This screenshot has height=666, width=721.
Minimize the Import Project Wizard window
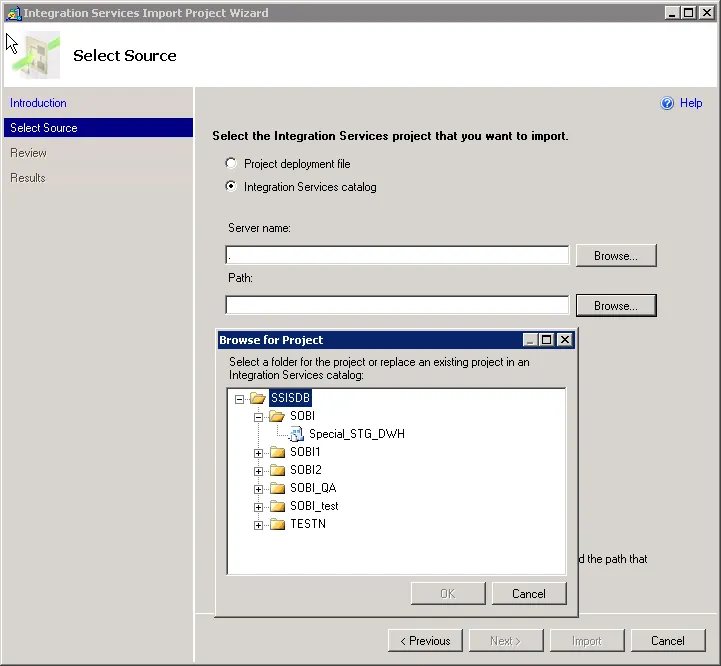(672, 13)
